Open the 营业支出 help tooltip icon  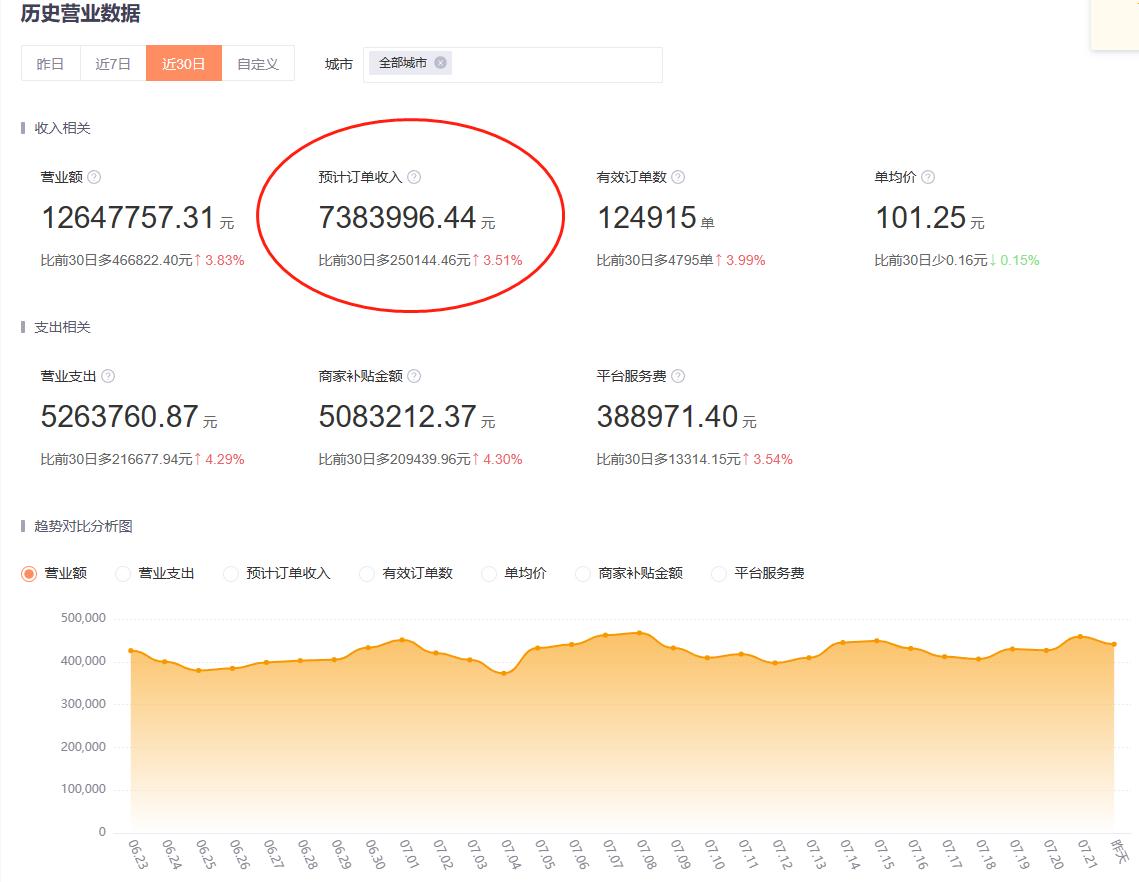[108, 376]
